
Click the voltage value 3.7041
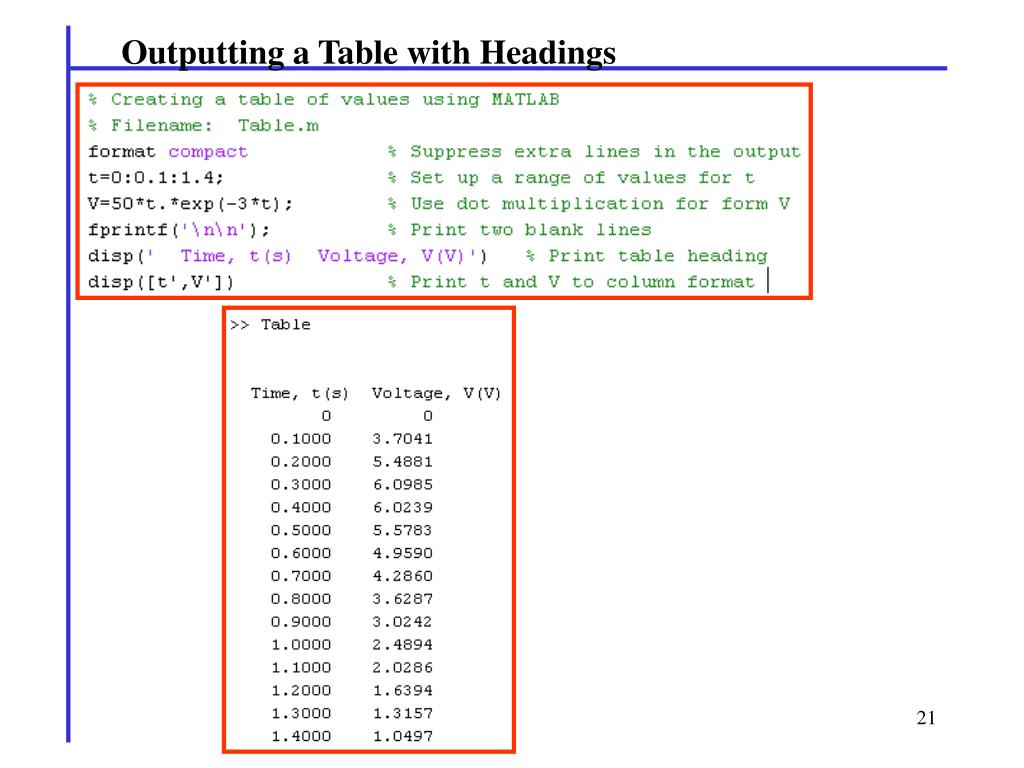(402, 439)
